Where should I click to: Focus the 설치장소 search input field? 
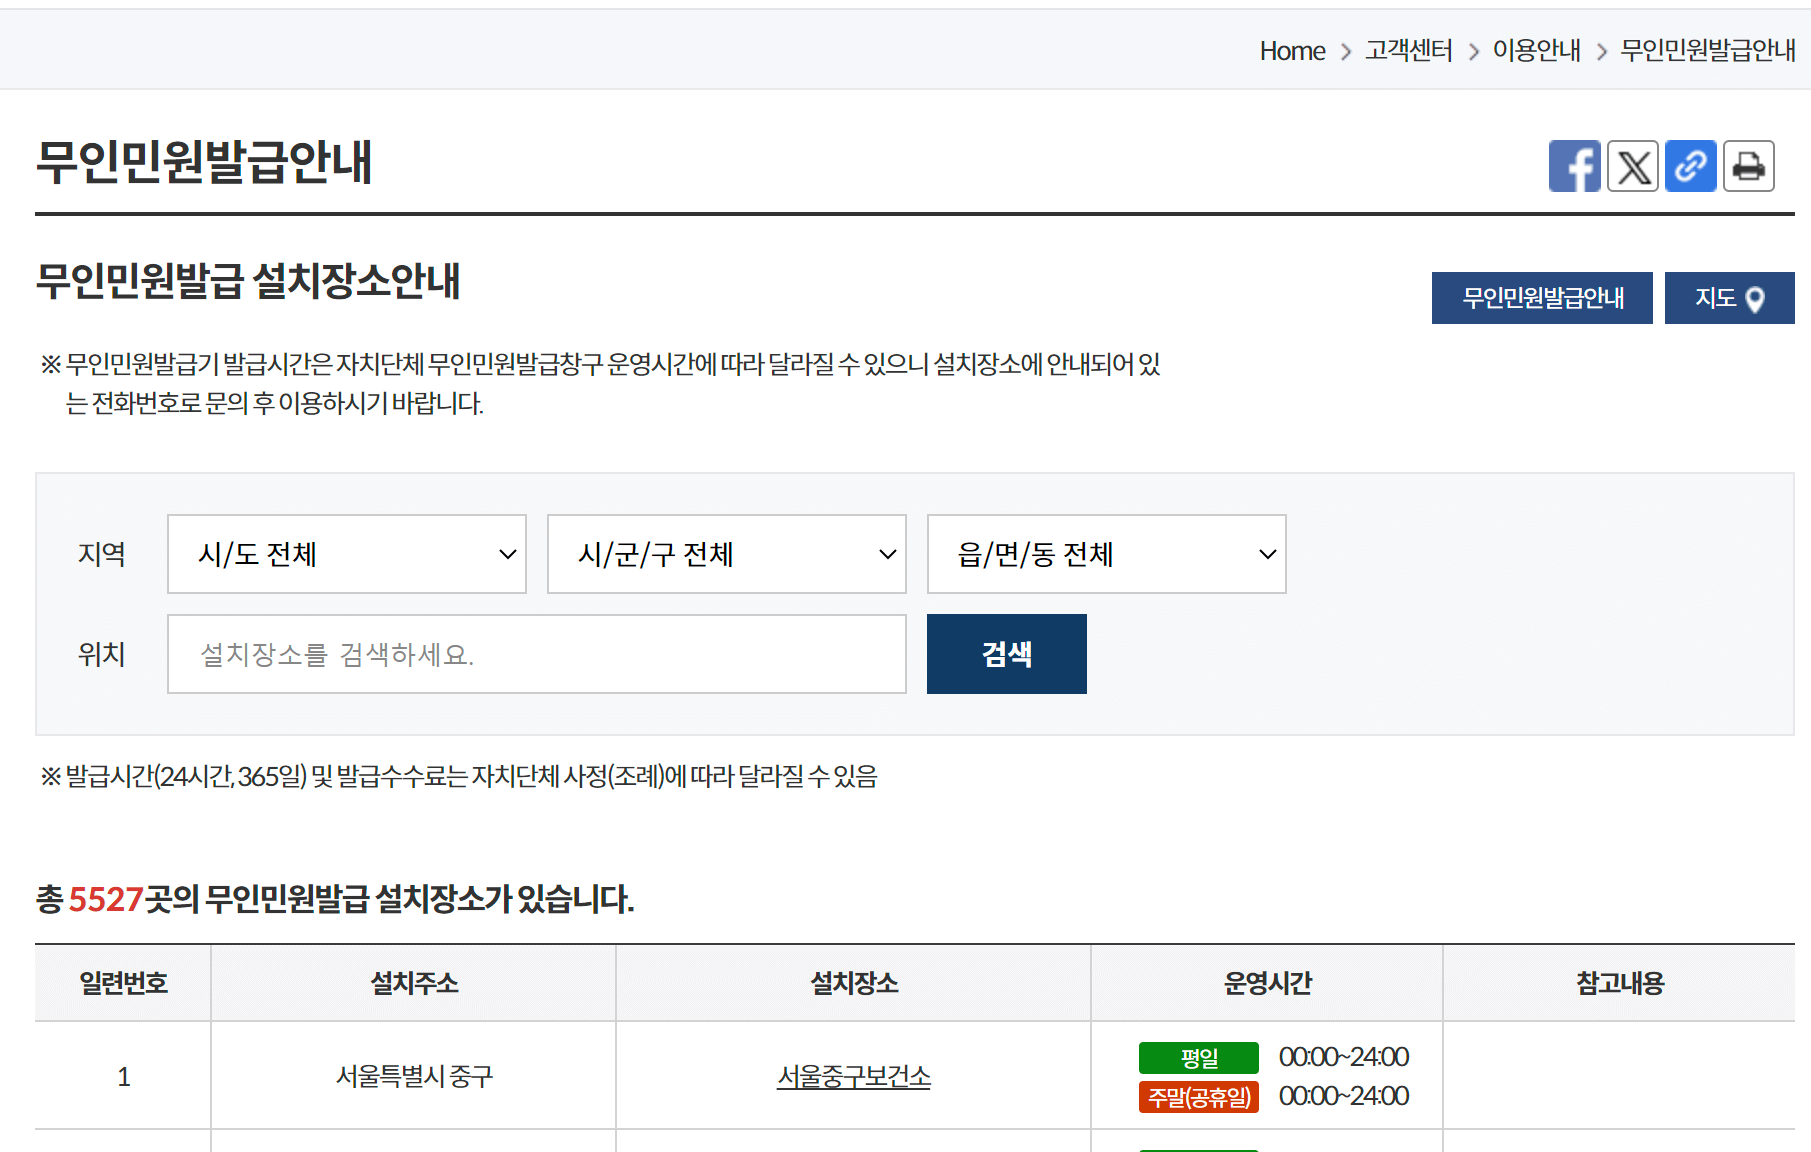pos(536,654)
